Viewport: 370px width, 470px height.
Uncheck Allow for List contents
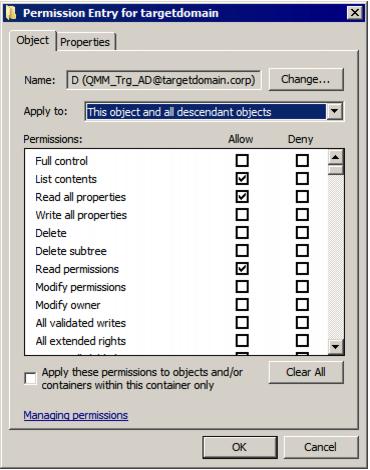point(242,179)
